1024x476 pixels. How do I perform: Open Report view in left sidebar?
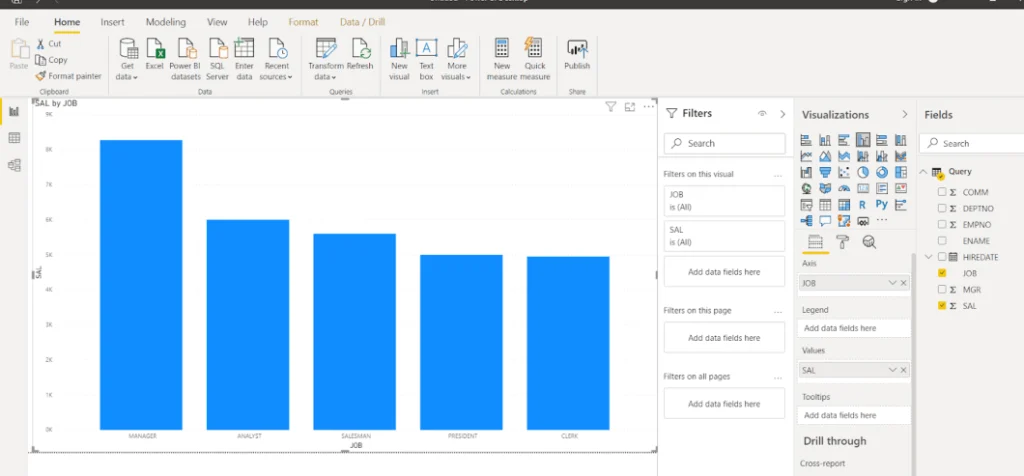(x=14, y=111)
